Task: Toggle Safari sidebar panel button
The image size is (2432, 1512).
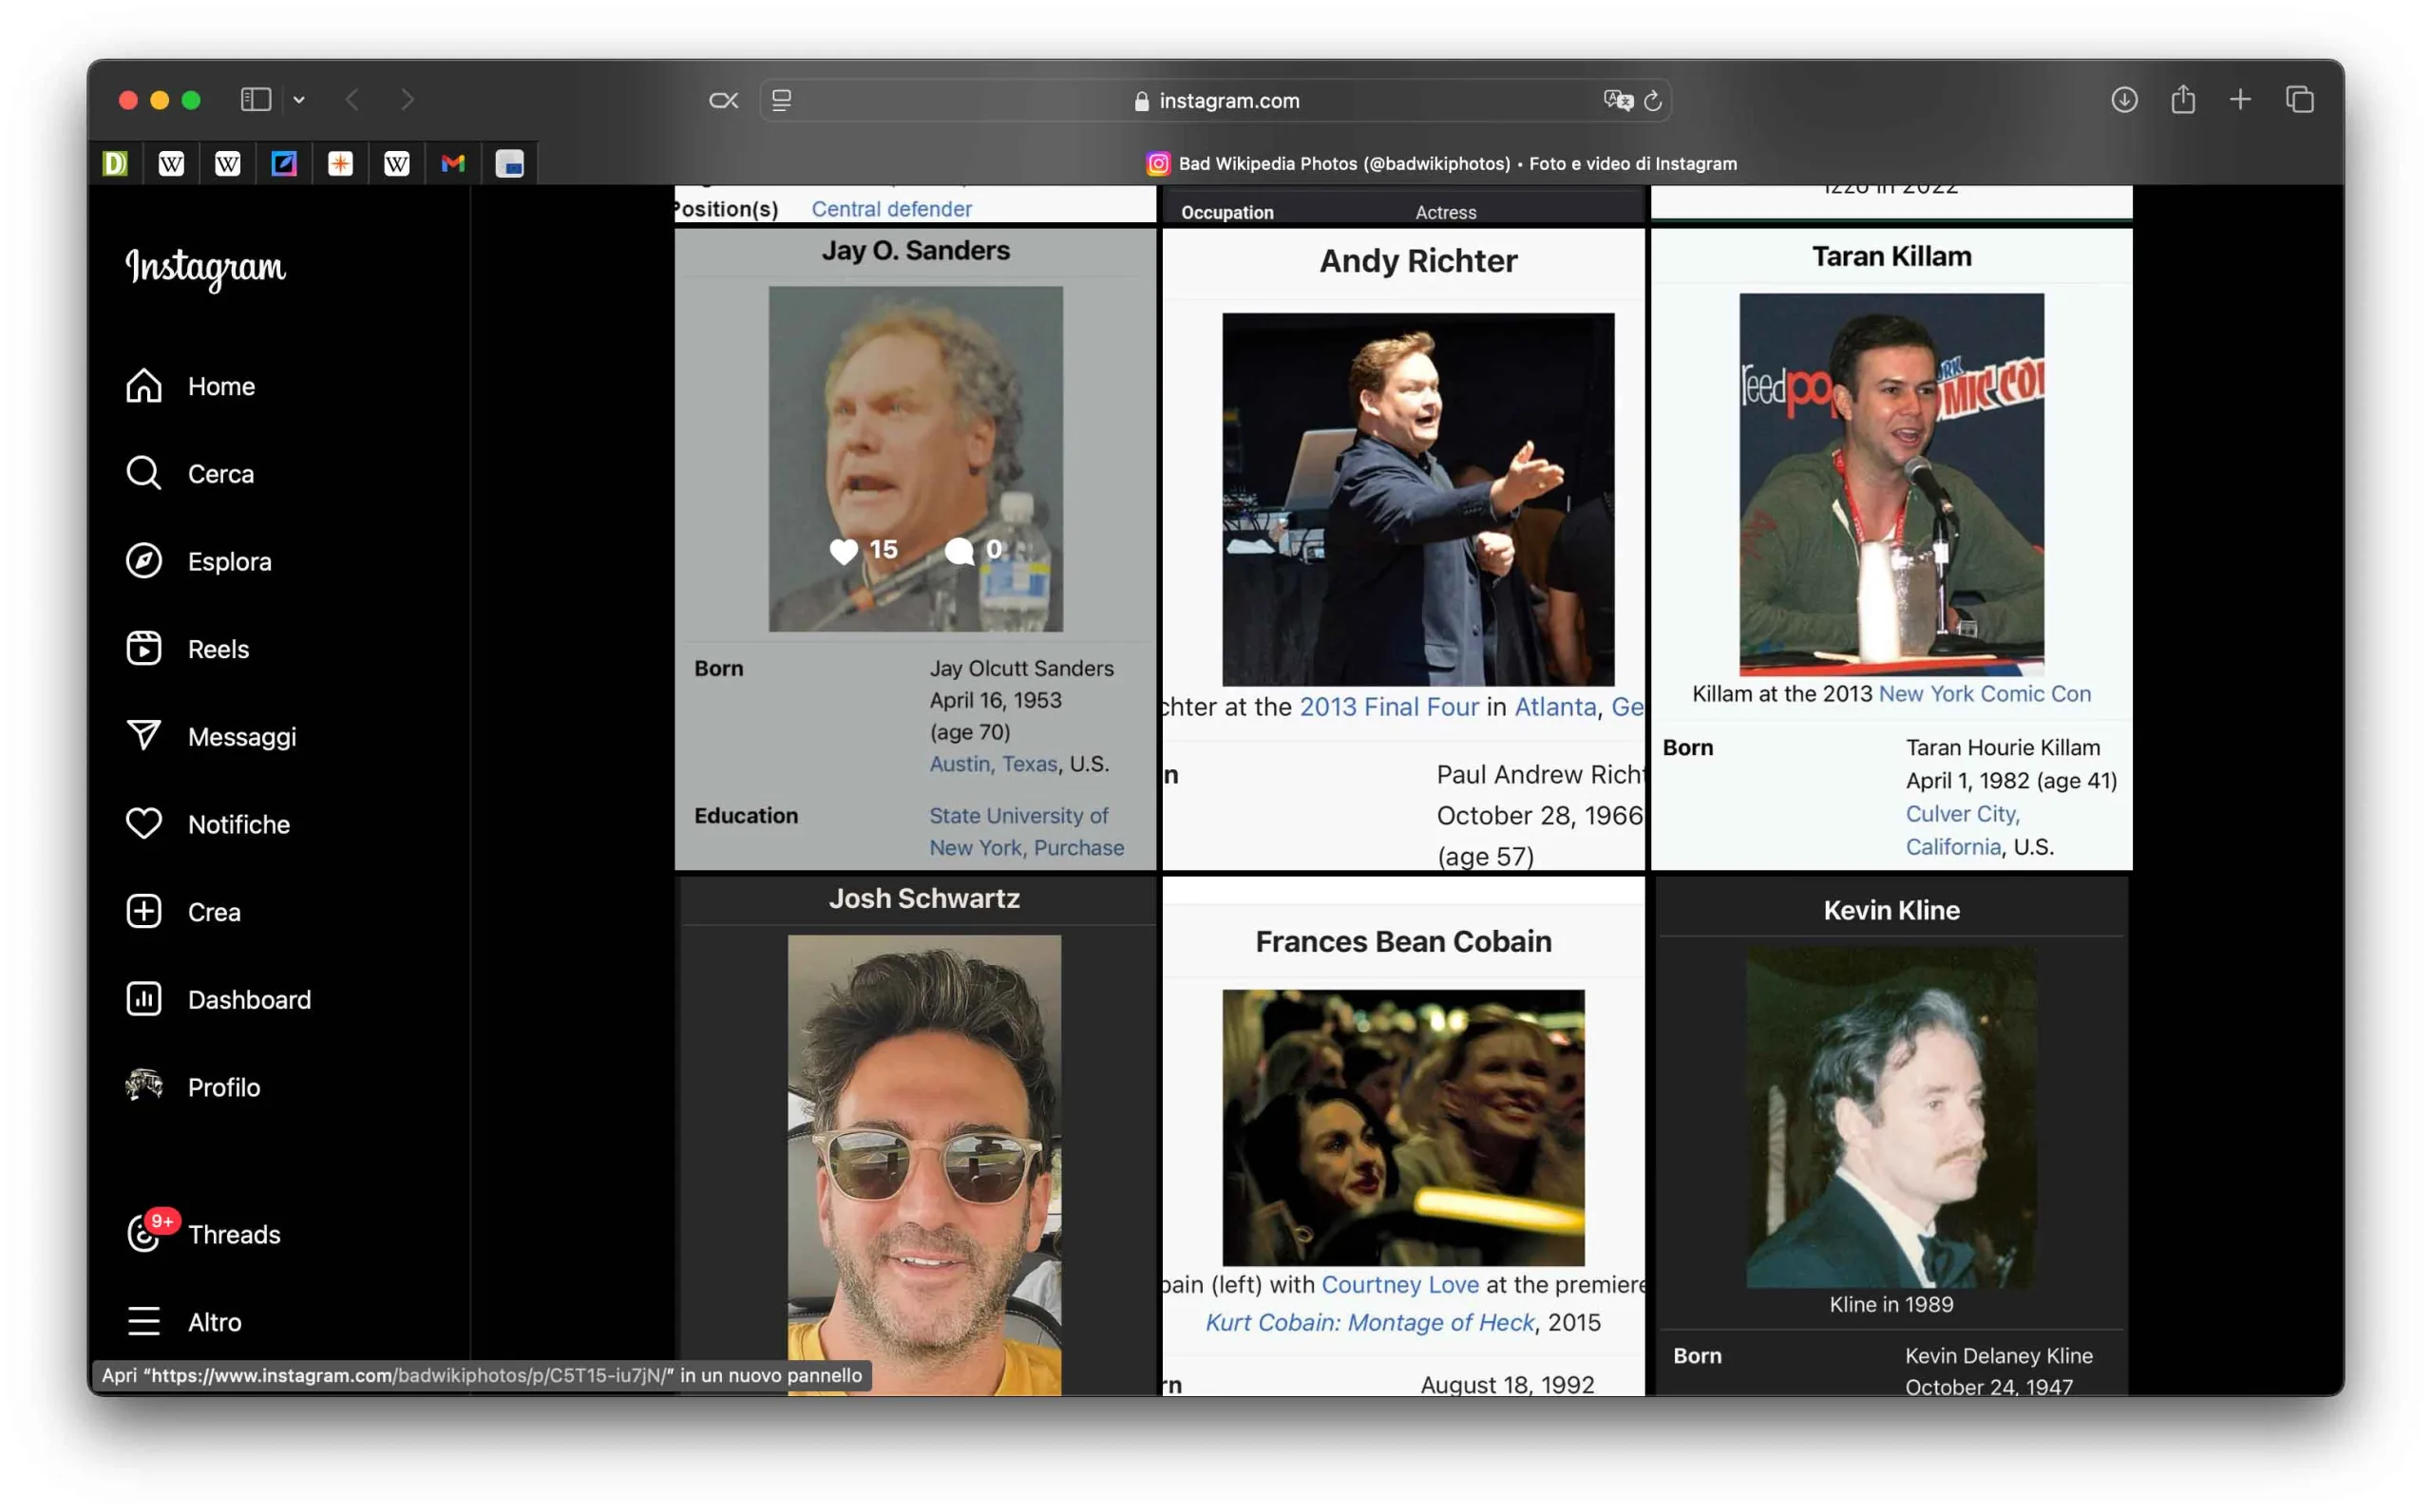Action: click(256, 100)
